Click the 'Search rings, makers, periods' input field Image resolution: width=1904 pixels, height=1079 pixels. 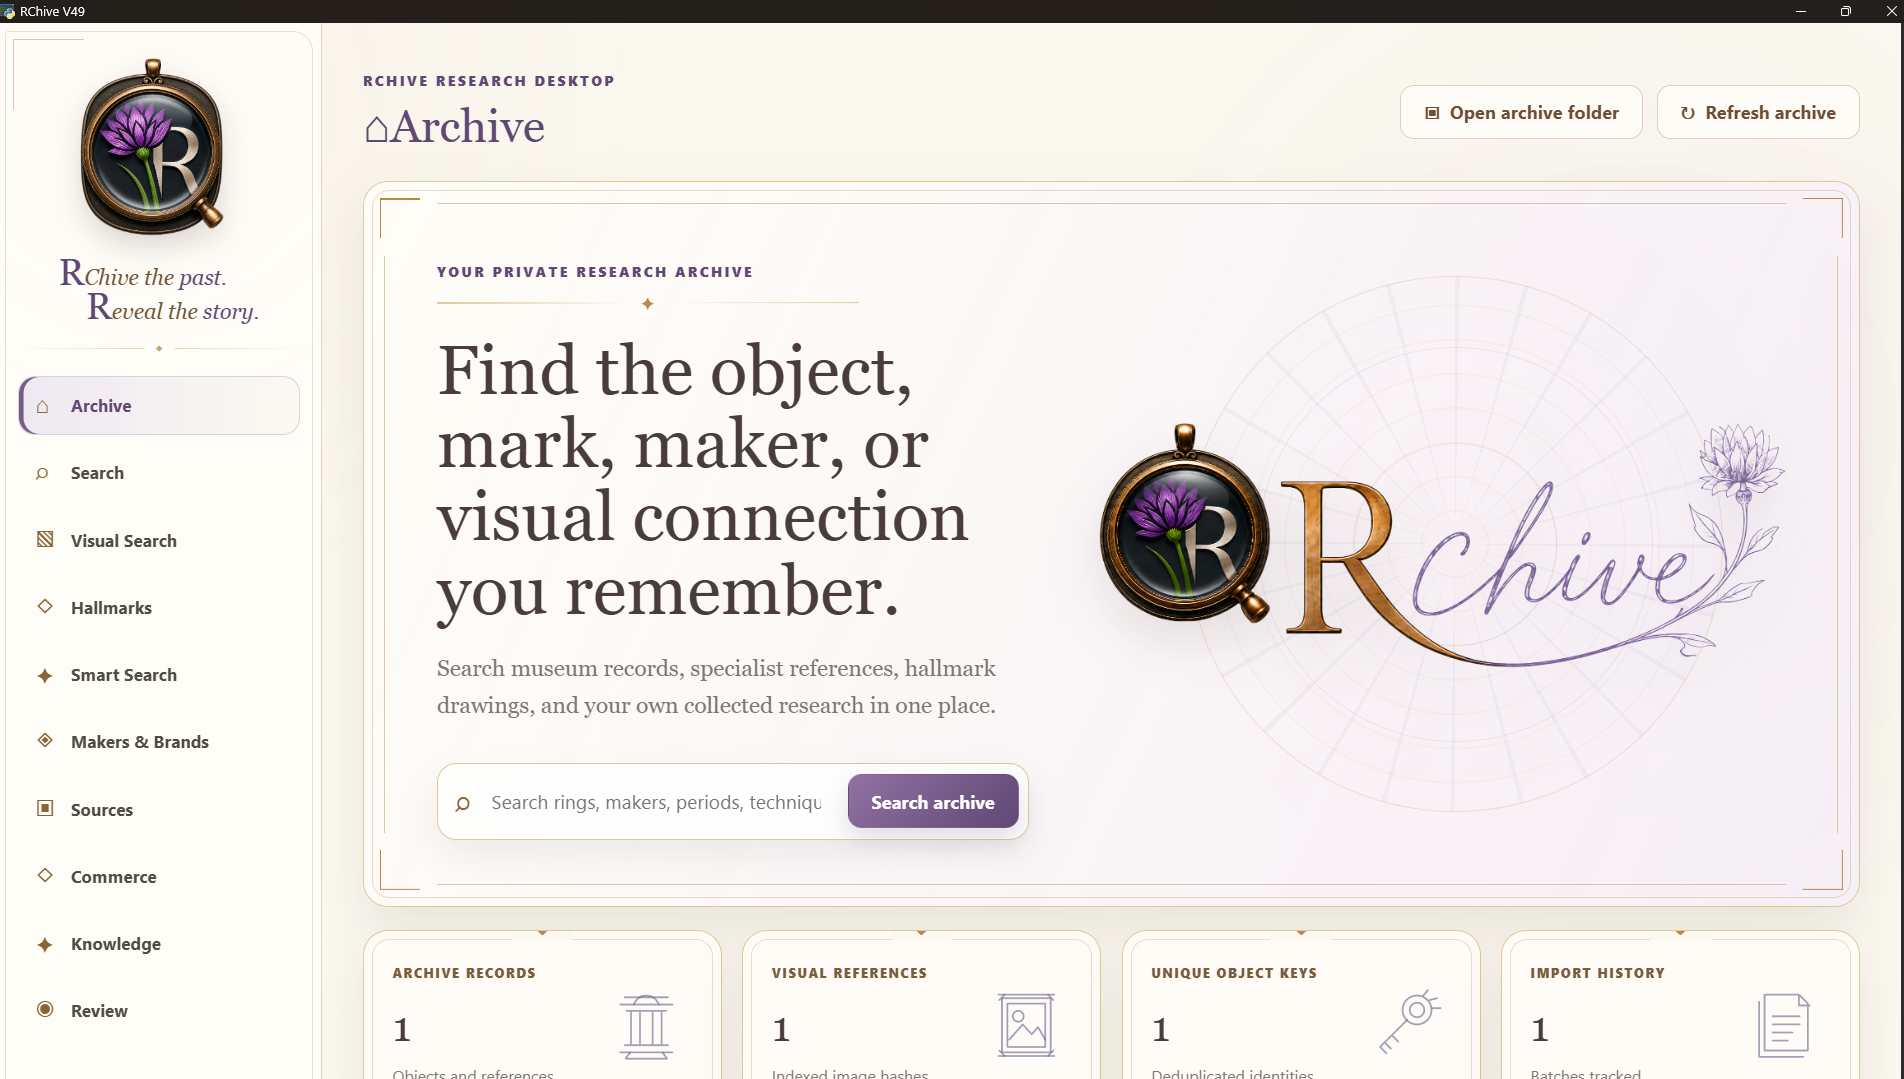656,802
